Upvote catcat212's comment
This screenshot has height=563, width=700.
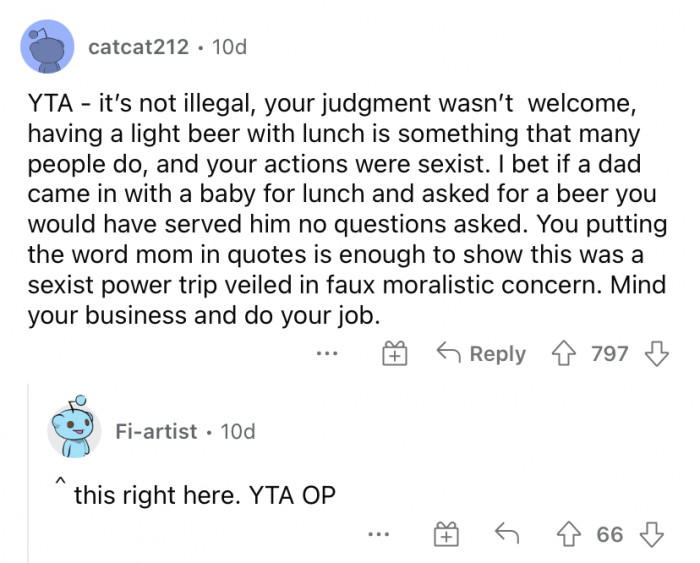565,353
